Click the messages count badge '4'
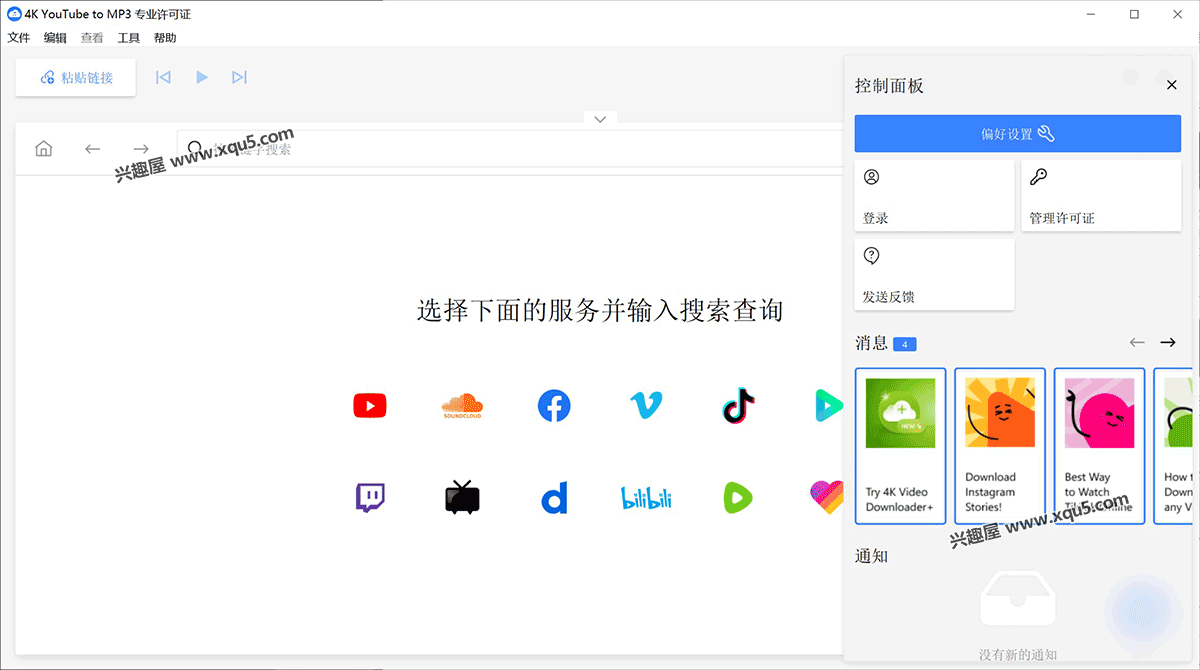Image resolution: width=1200 pixels, height=670 pixels. [905, 344]
